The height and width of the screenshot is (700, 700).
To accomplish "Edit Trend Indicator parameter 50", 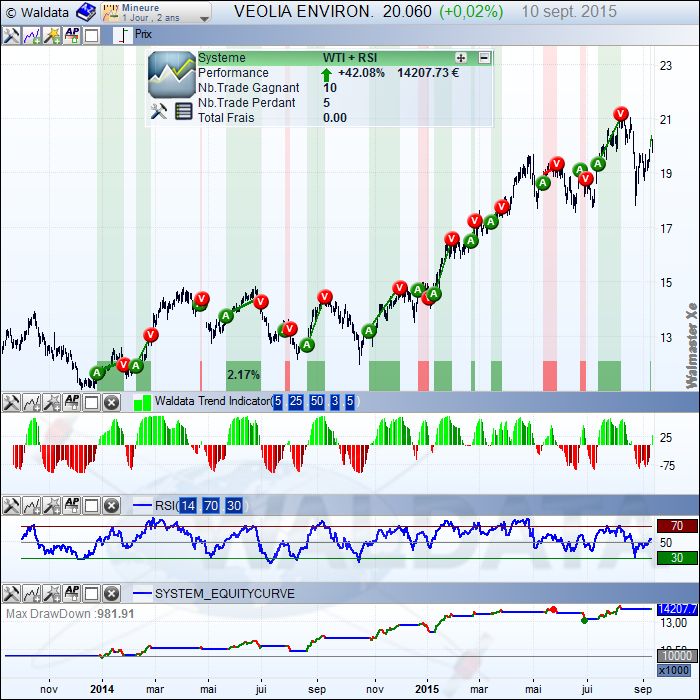I will (x=317, y=401).
